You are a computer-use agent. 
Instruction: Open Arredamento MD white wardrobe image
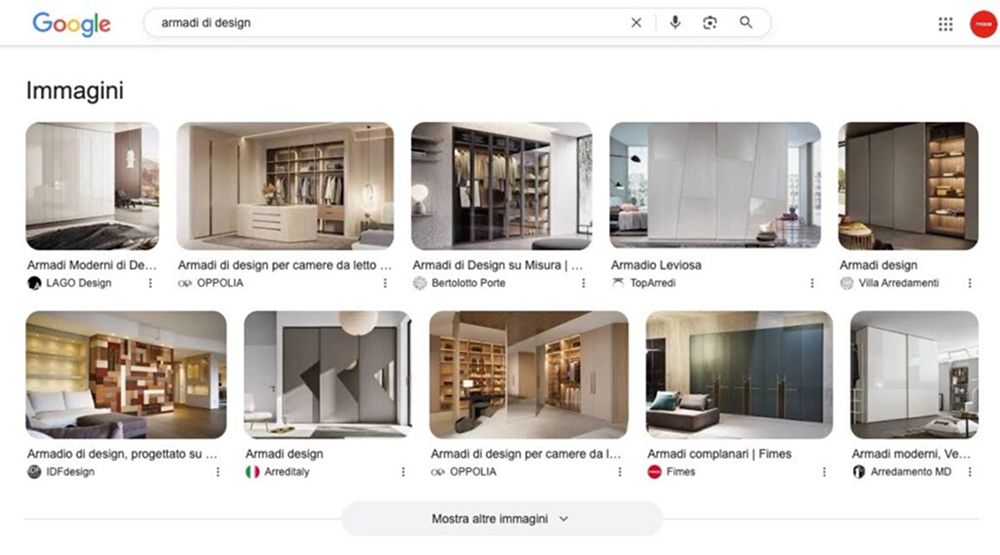[x=914, y=375]
